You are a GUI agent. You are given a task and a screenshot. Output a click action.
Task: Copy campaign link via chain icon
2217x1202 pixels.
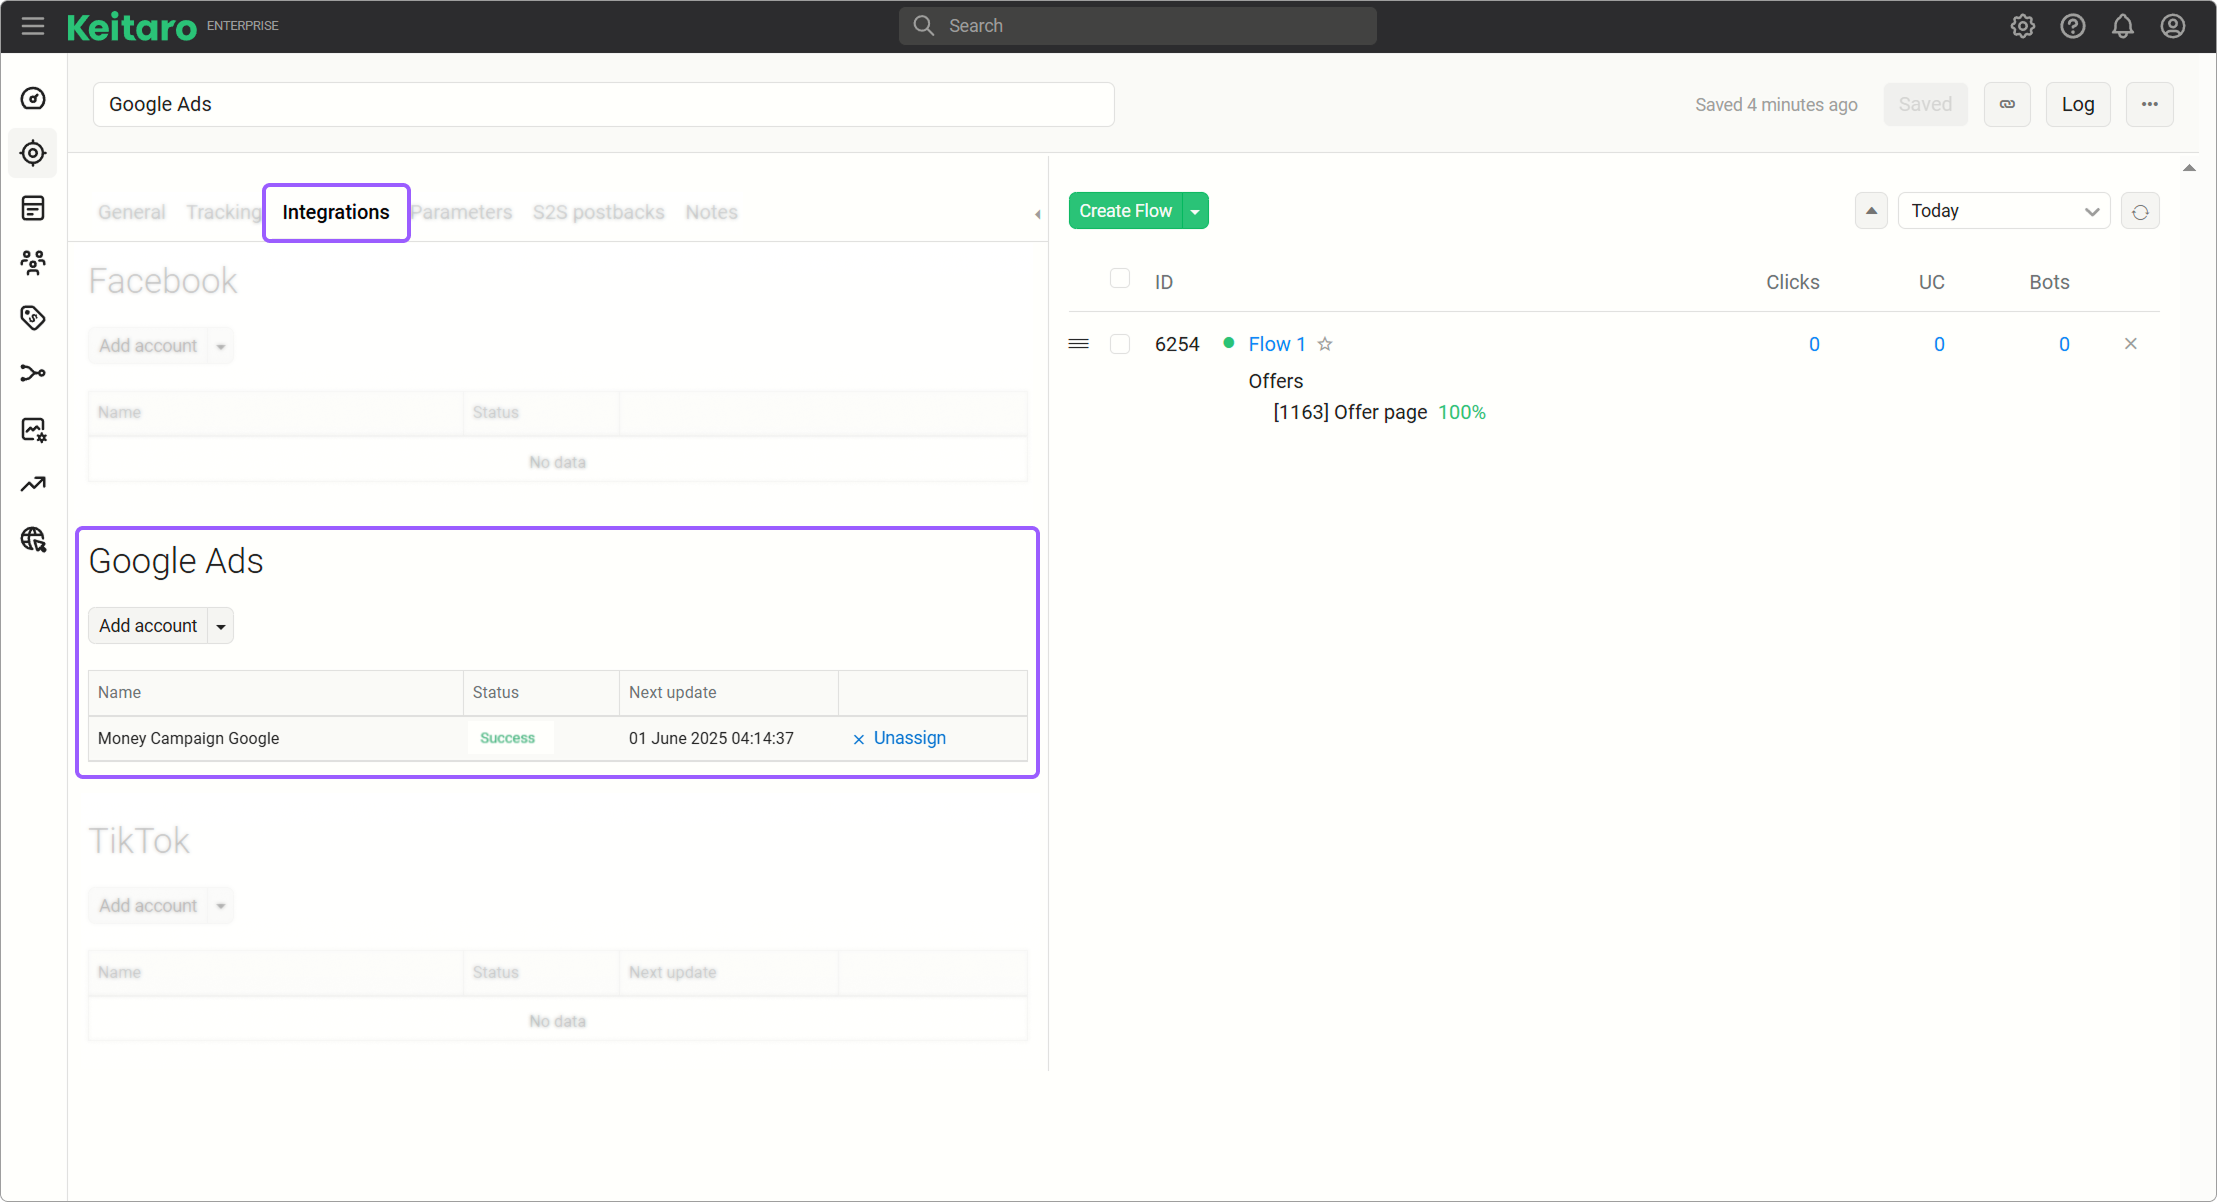pyautogui.click(x=2007, y=104)
